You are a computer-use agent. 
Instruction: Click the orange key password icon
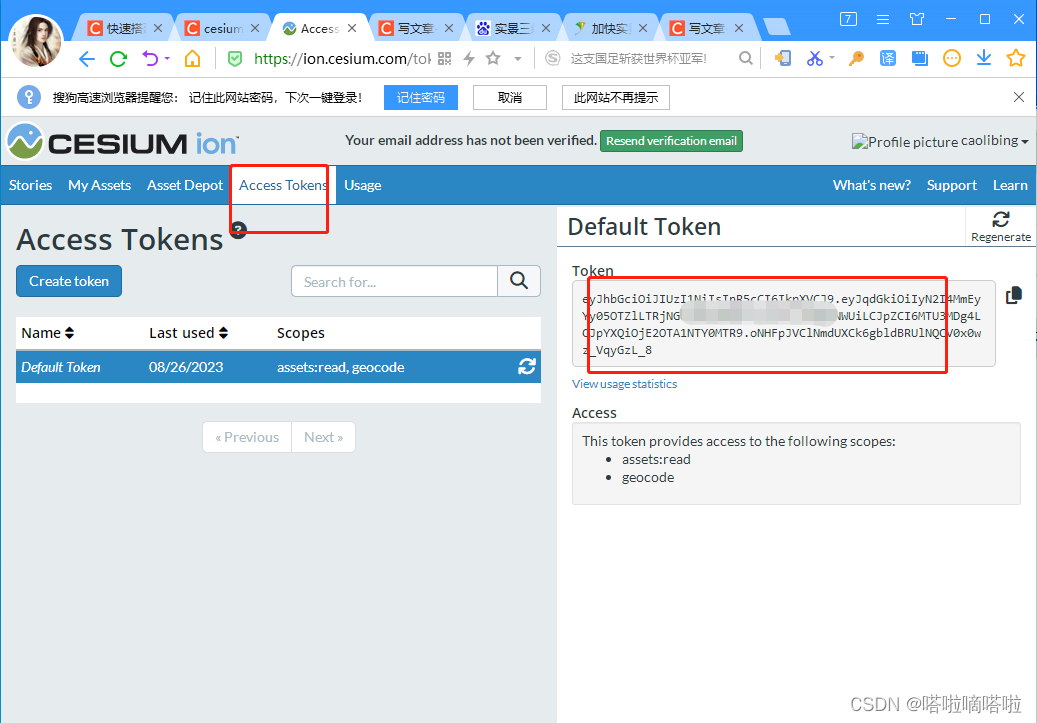coord(856,59)
